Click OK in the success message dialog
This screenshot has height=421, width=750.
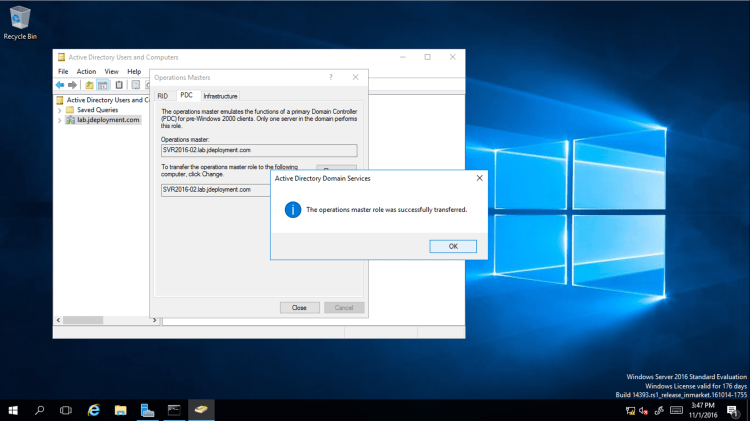point(453,246)
